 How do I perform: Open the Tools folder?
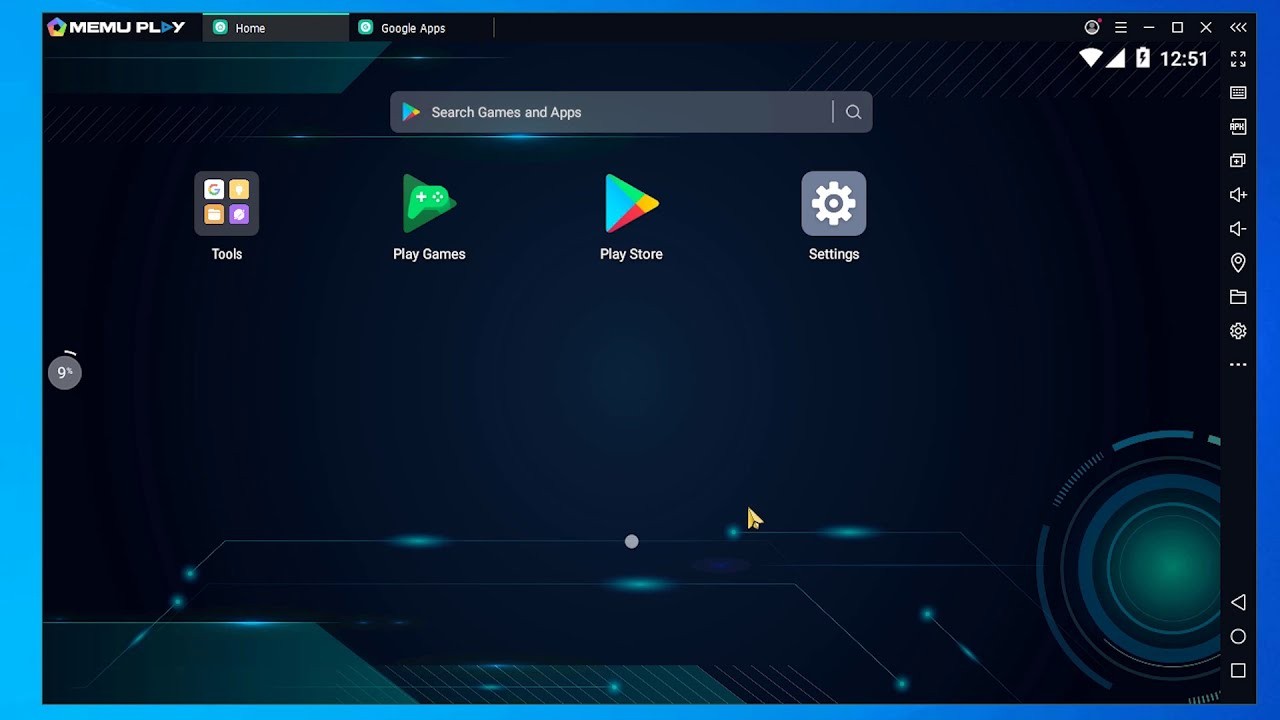point(227,204)
